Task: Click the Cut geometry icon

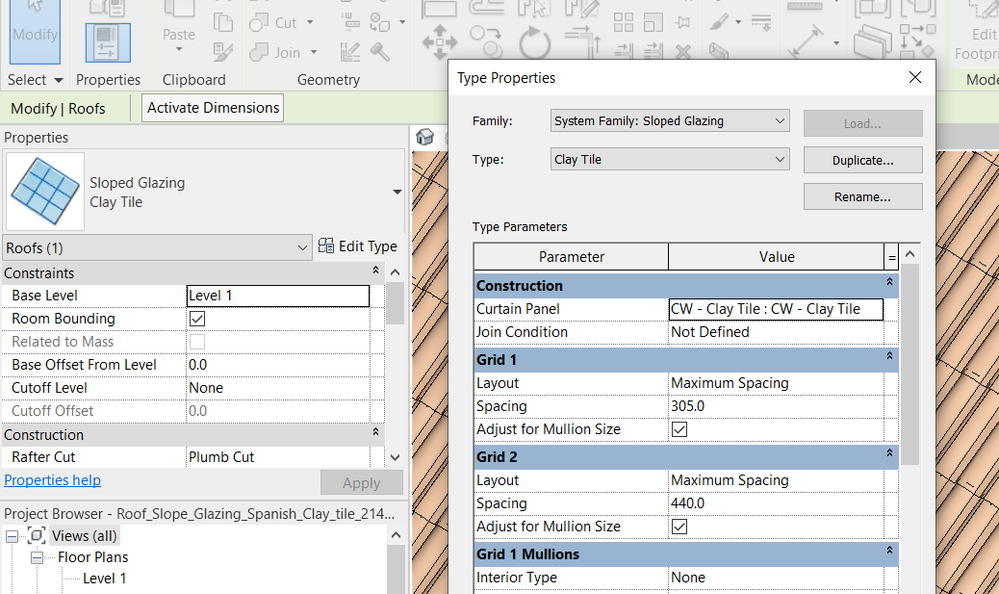Action: coord(259,23)
